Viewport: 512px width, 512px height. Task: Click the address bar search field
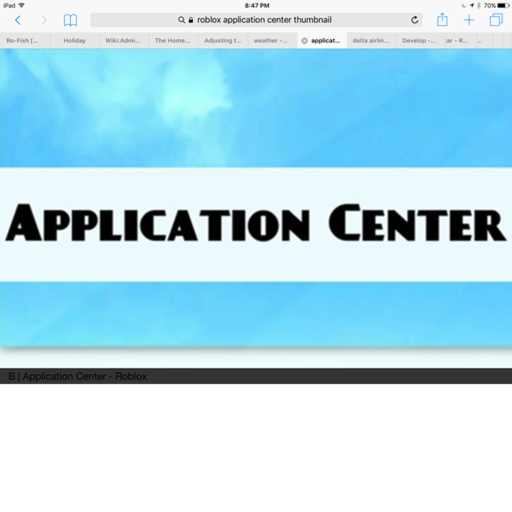pos(256,20)
